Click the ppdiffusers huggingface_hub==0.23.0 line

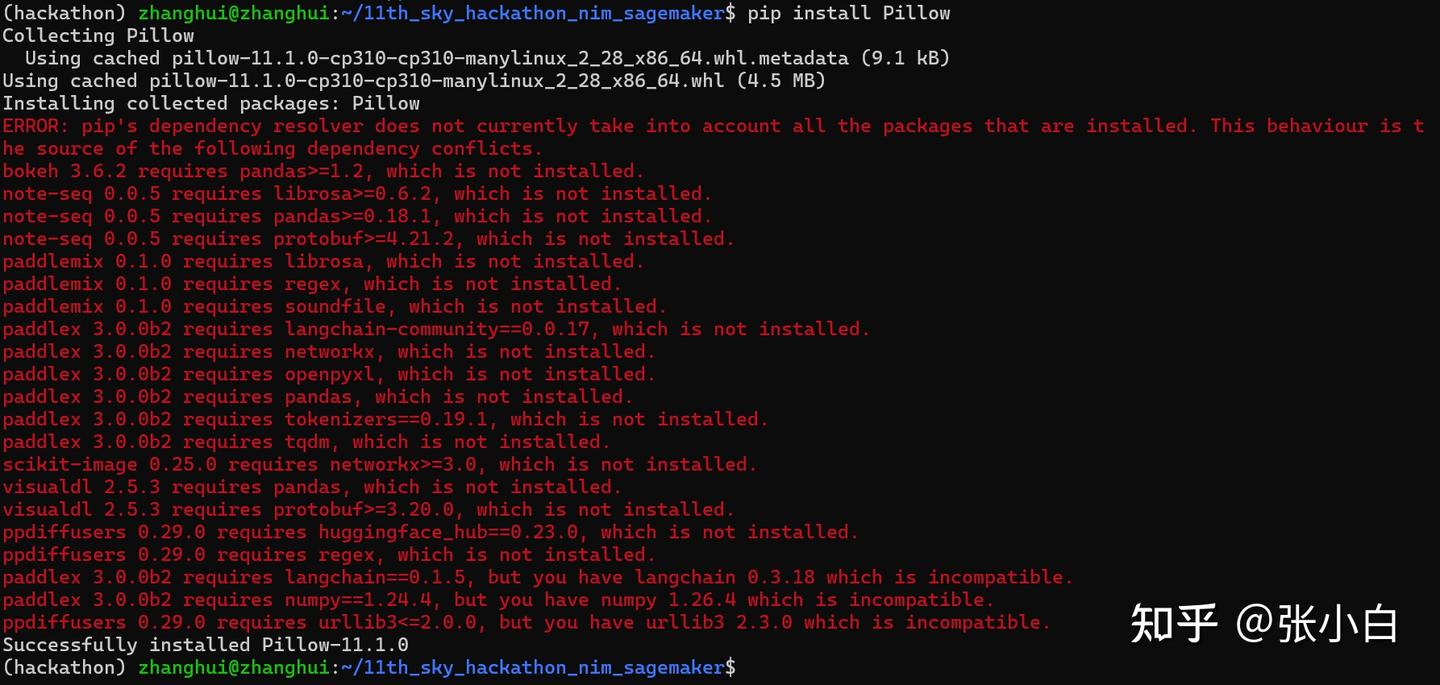pyautogui.click(x=430, y=532)
